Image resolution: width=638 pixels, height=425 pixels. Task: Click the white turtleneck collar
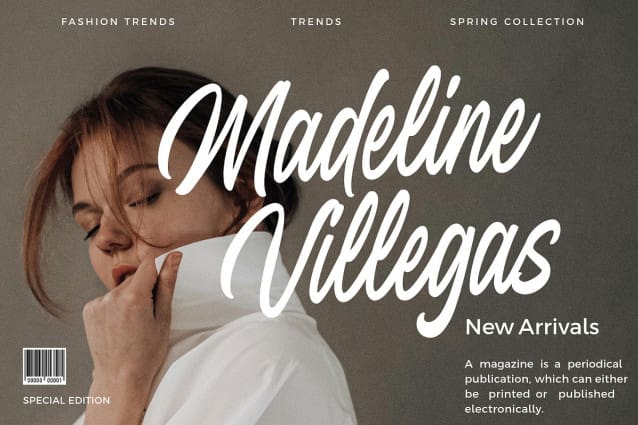(x=228, y=281)
